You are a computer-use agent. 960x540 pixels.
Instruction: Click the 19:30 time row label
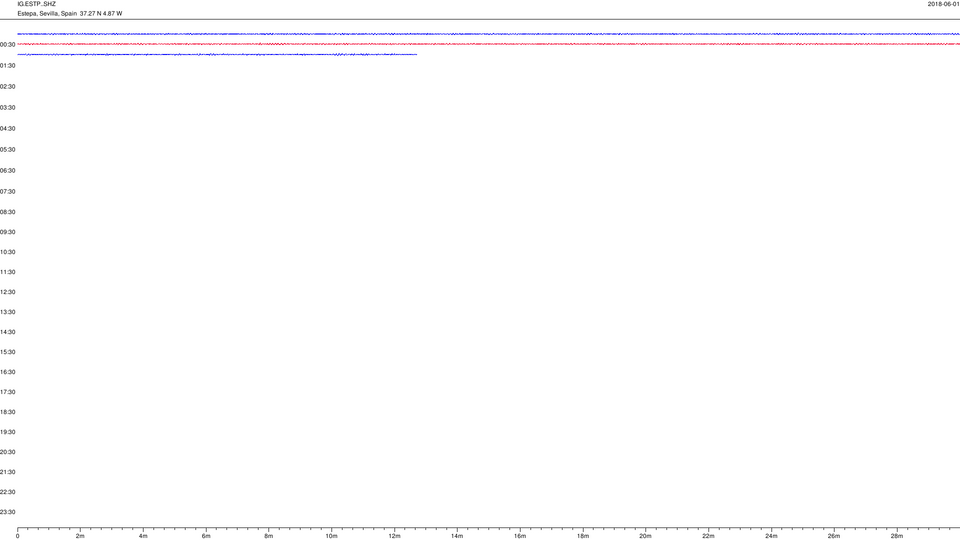(7, 432)
